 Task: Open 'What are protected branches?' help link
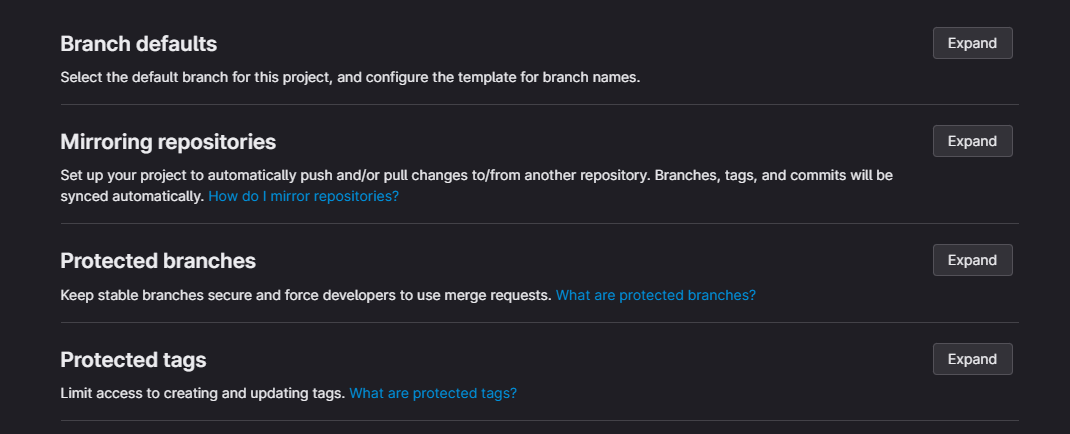655,295
